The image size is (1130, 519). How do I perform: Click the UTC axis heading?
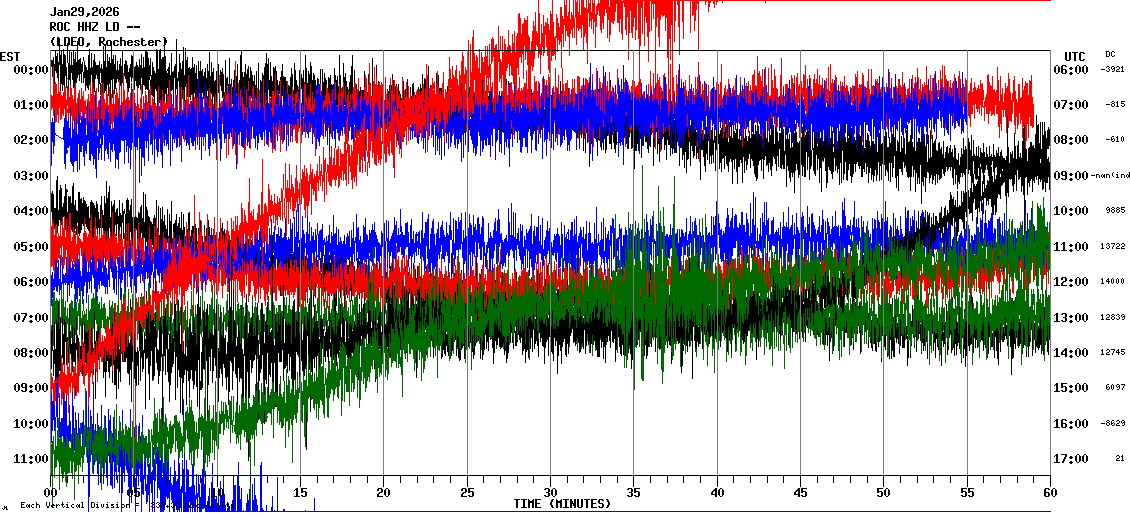[1075, 56]
